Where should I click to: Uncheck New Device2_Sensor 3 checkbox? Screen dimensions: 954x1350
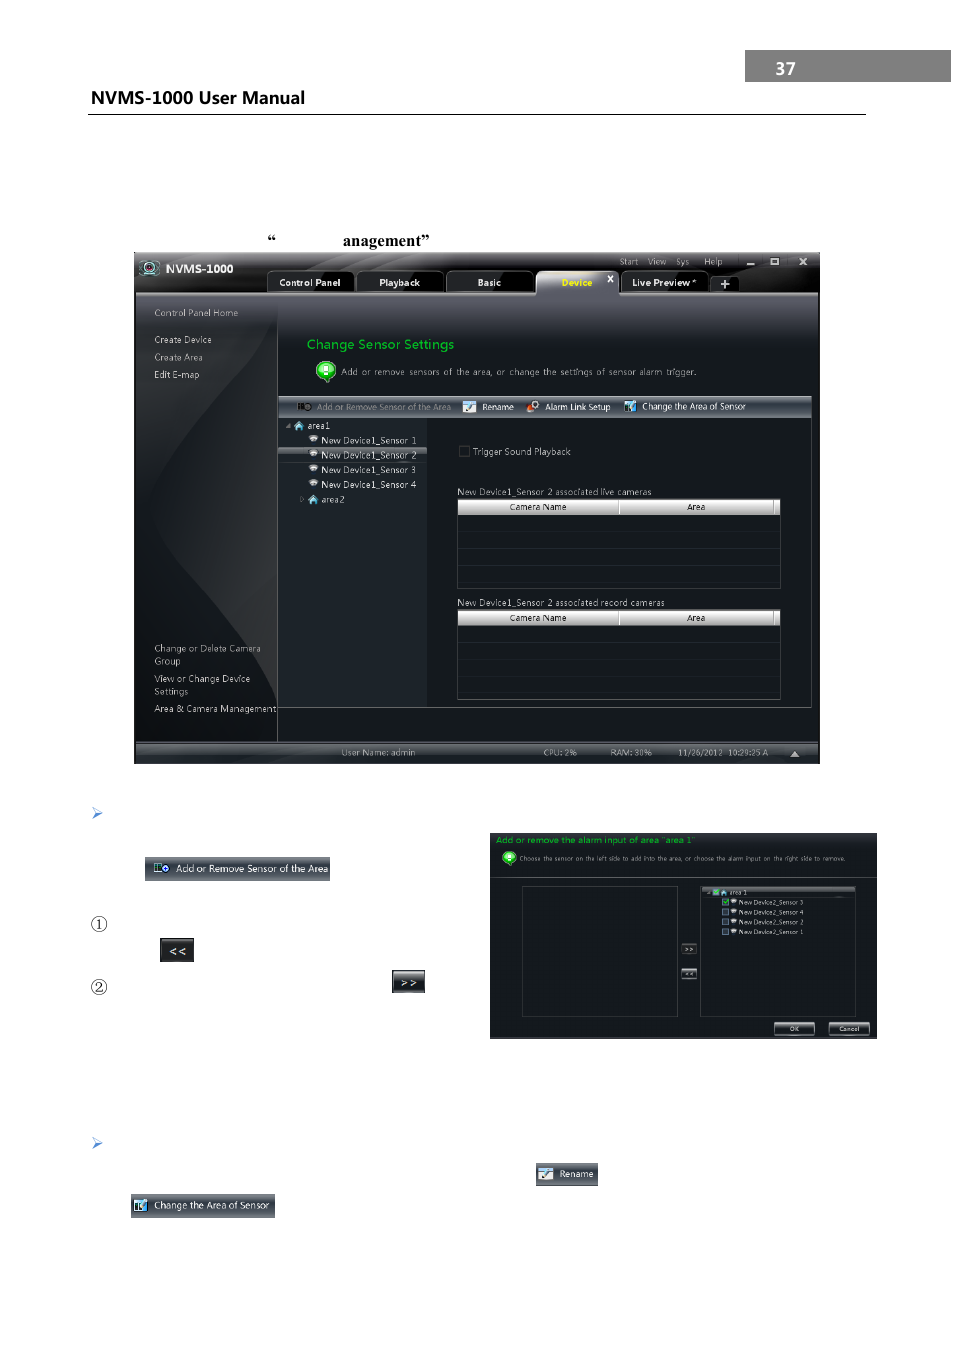point(725,902)
